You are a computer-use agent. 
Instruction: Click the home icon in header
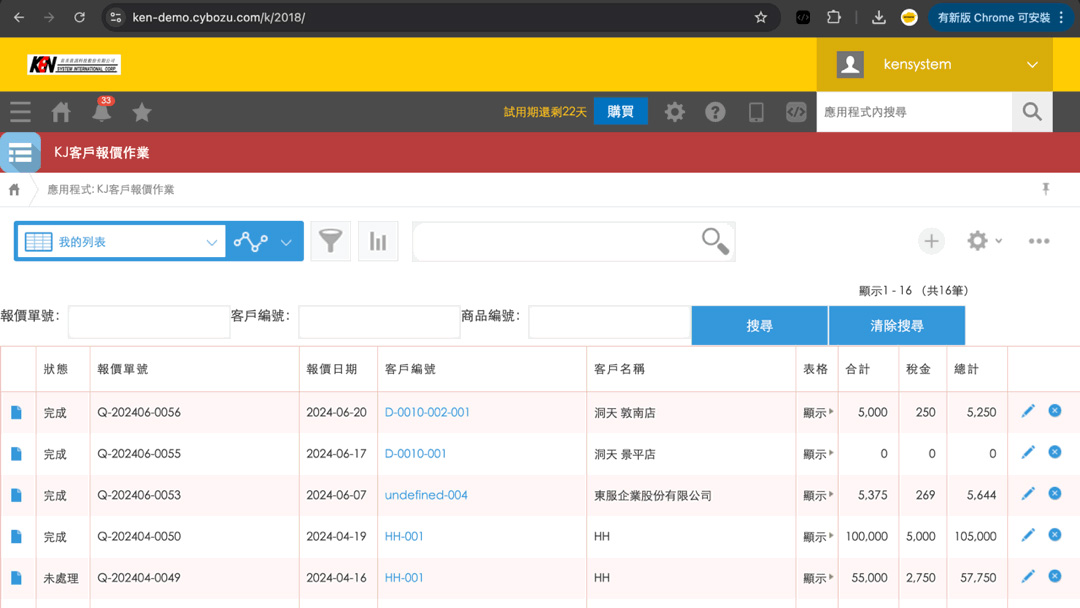click(x=61, y=112)
